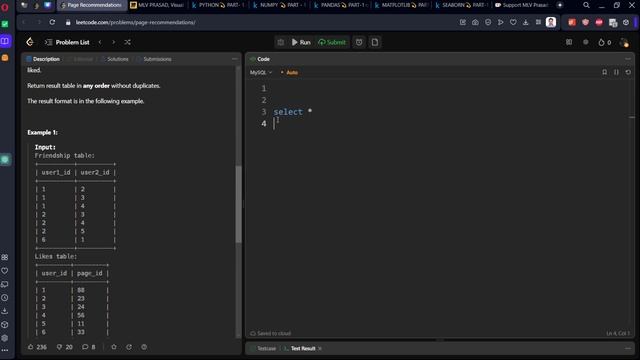Switch to PYTHON PART-1 browser tab
This screenshot has height=360, width=640.
[x=218, y=5]
